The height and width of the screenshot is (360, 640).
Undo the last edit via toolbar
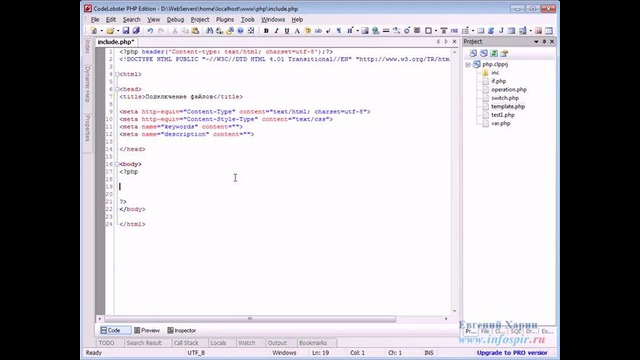(x=150, y=31)
